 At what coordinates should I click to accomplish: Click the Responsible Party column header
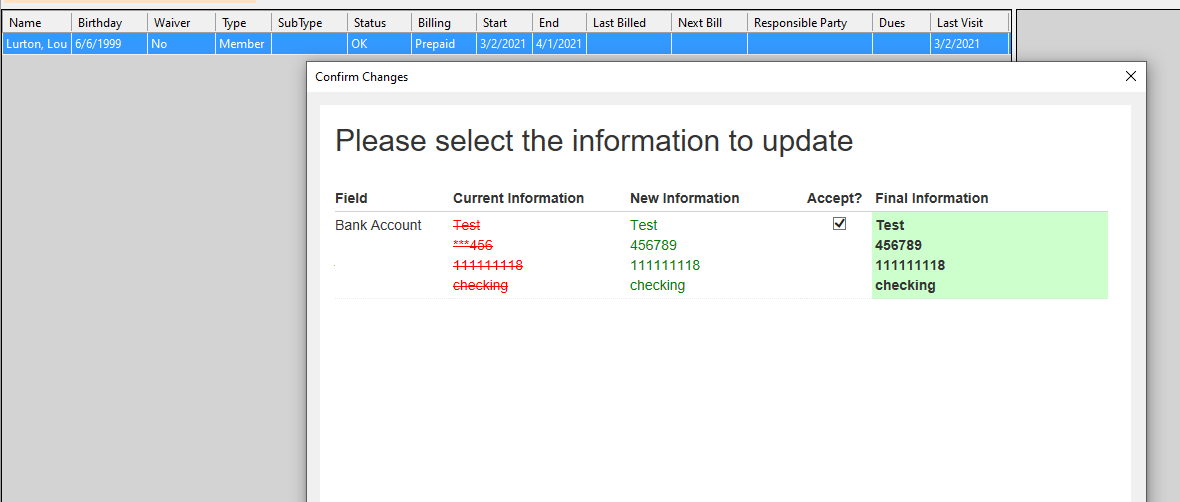point(810,23)
